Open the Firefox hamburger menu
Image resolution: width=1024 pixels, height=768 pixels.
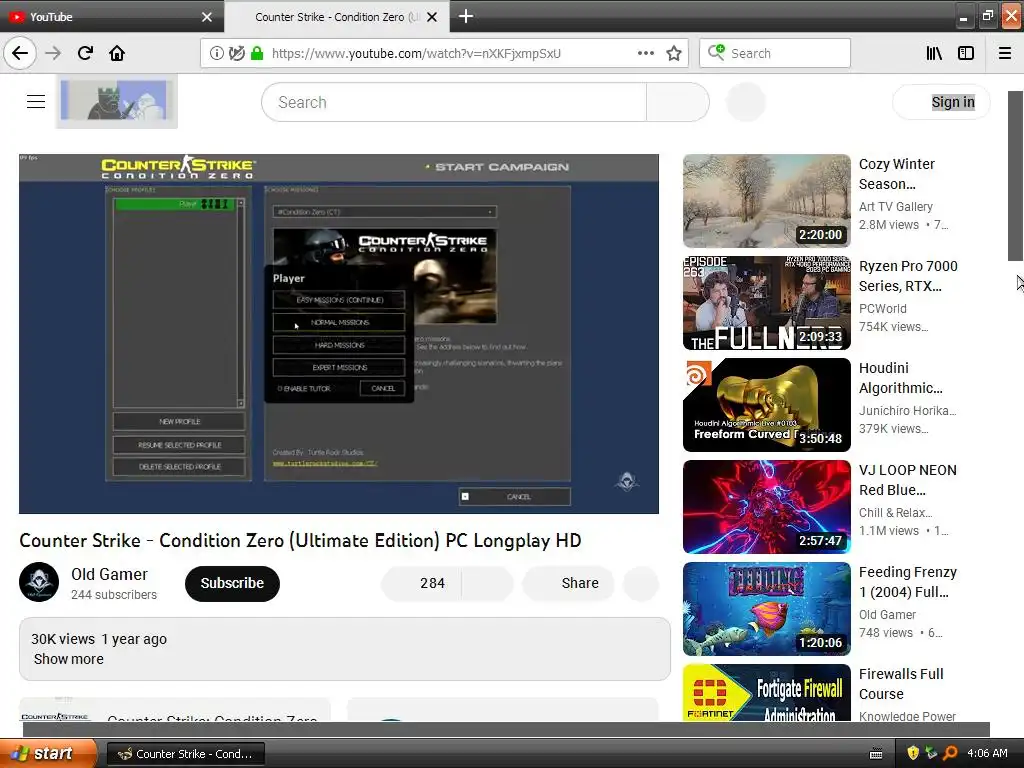click(x=1005, y=53)
